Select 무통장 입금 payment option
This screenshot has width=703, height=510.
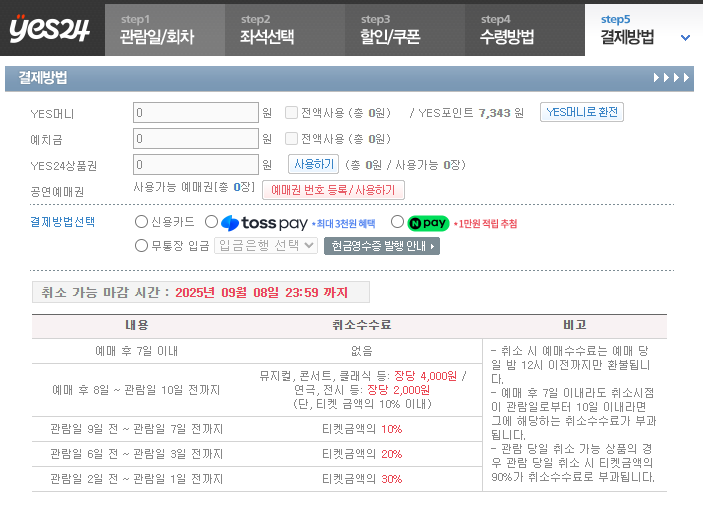coord(141,246)
